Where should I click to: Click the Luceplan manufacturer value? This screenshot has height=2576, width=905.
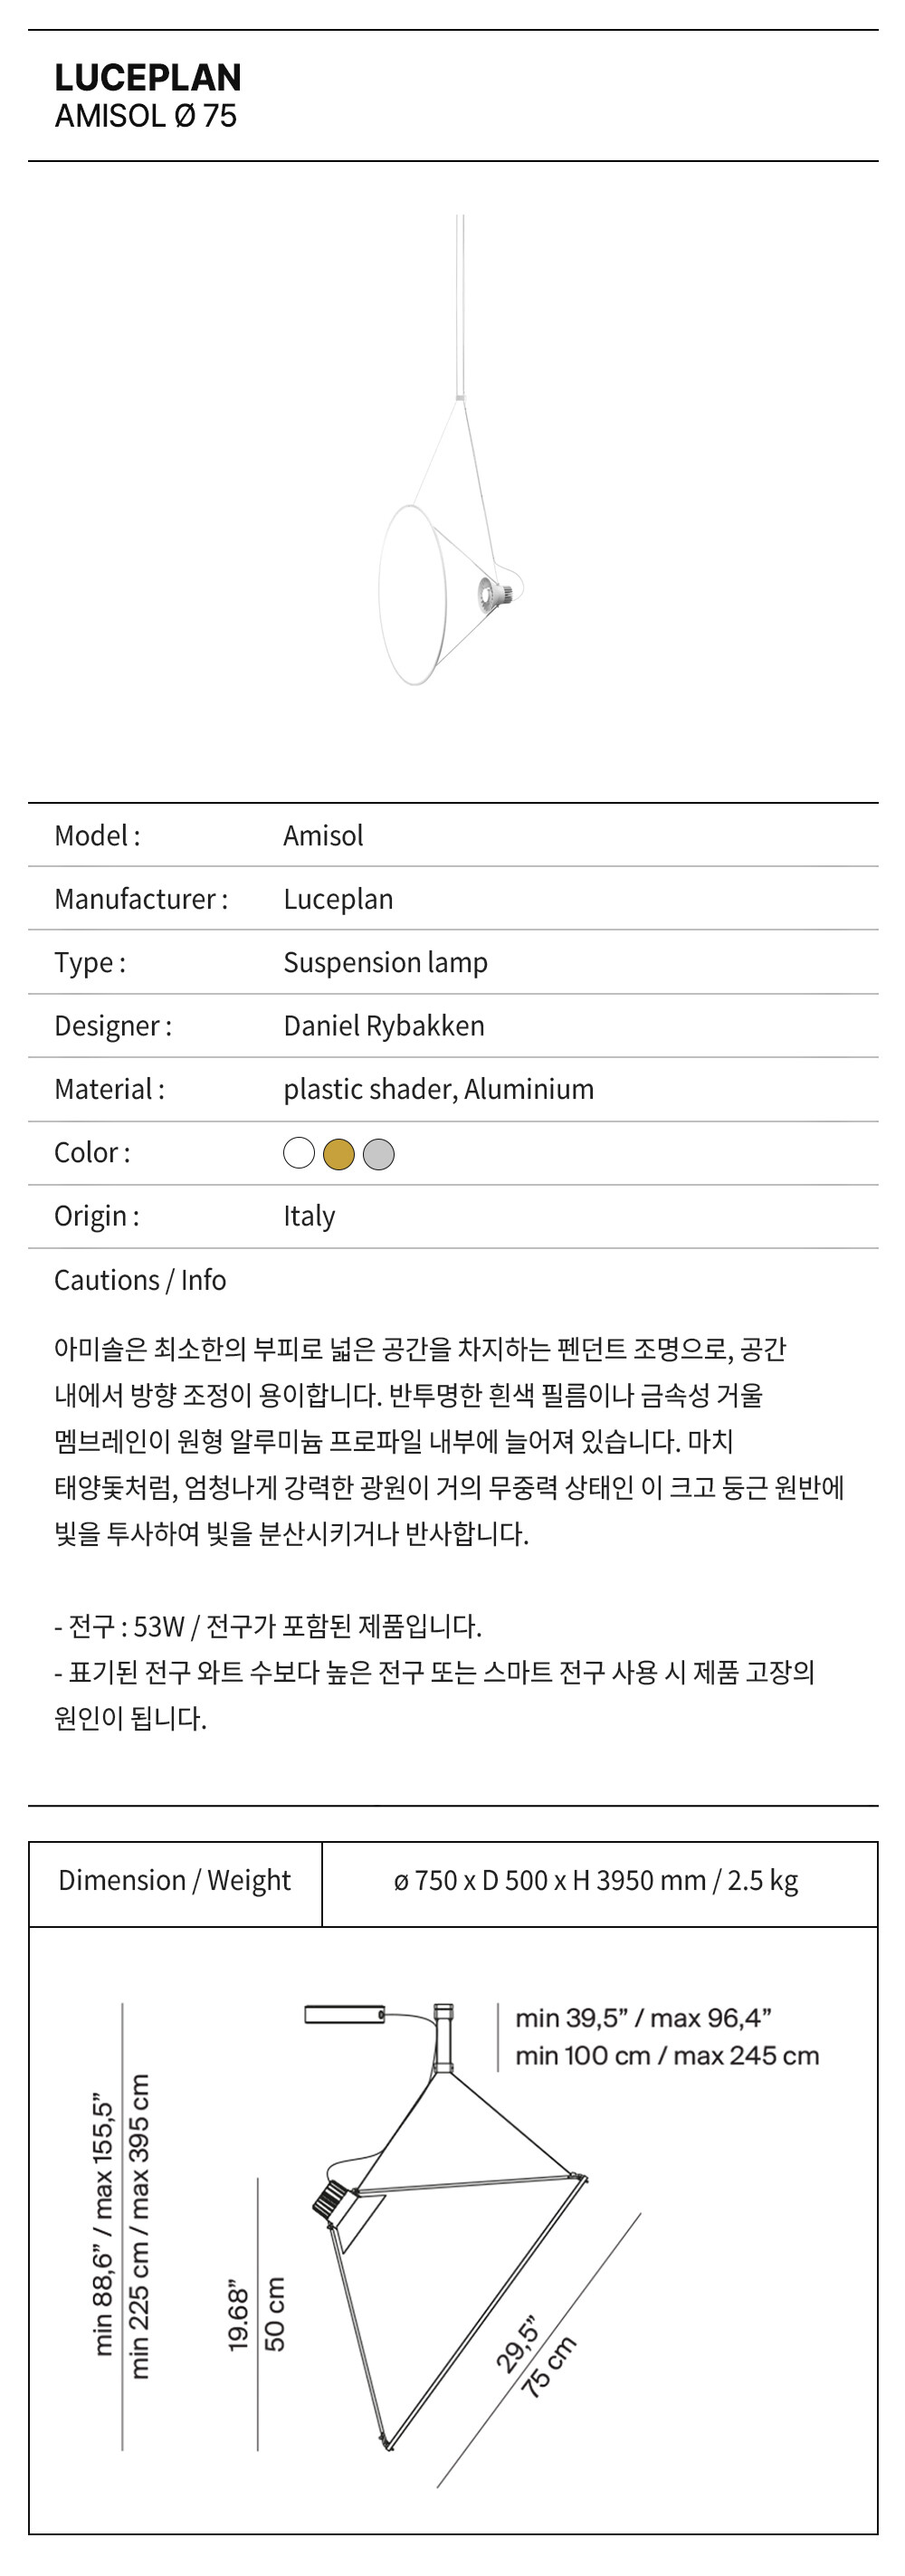click(338, 898)
